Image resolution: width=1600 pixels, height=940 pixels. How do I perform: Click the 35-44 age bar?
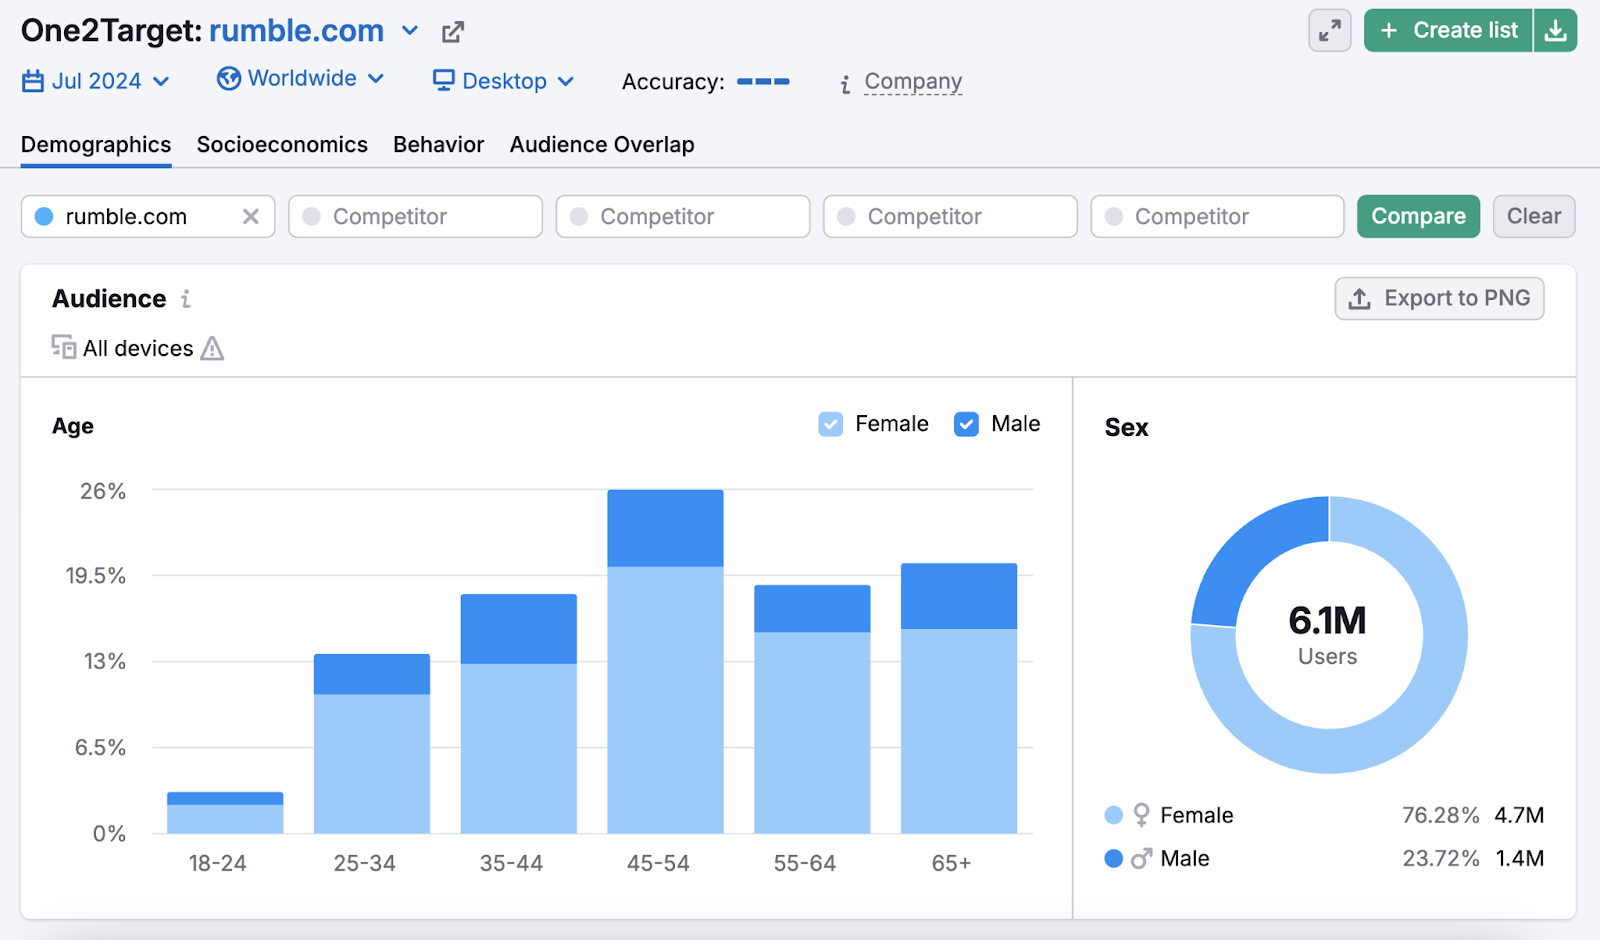pyautogui.click(x=518, y=714)
